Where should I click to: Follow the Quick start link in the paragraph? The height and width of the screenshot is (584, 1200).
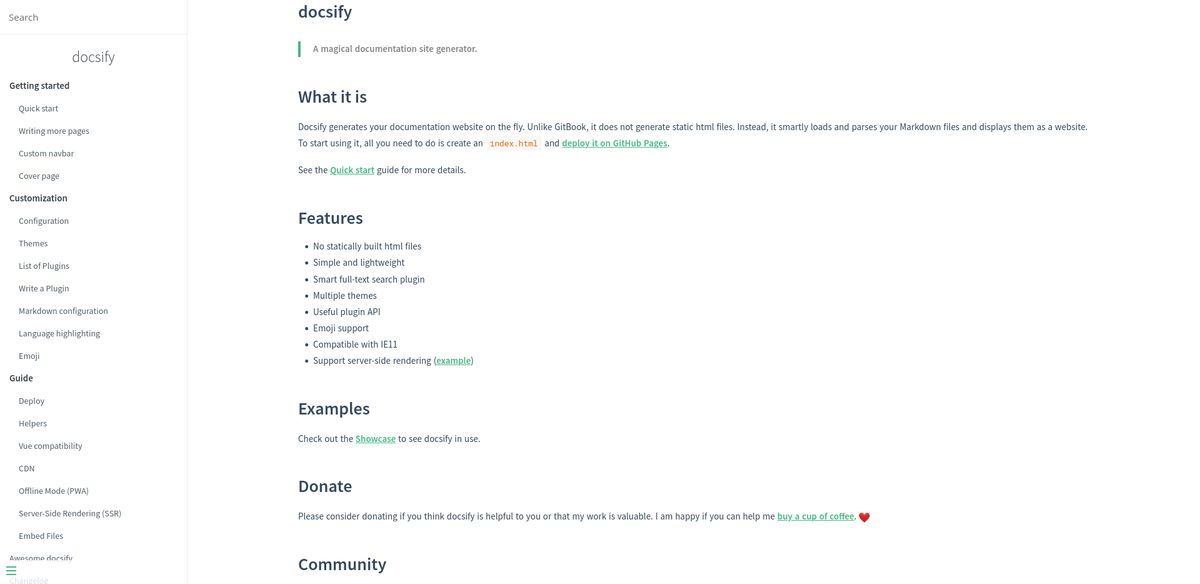[x=352, y=170]
